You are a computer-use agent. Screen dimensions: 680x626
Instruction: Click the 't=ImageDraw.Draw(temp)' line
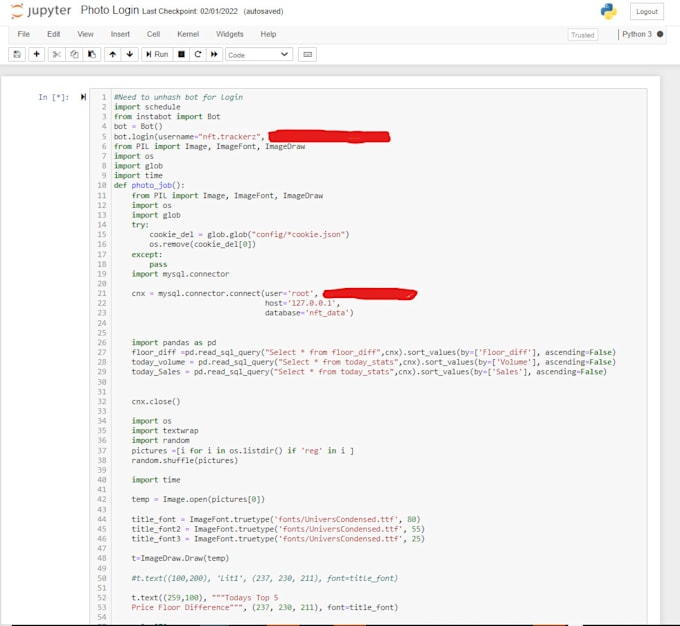coord(180,558)
